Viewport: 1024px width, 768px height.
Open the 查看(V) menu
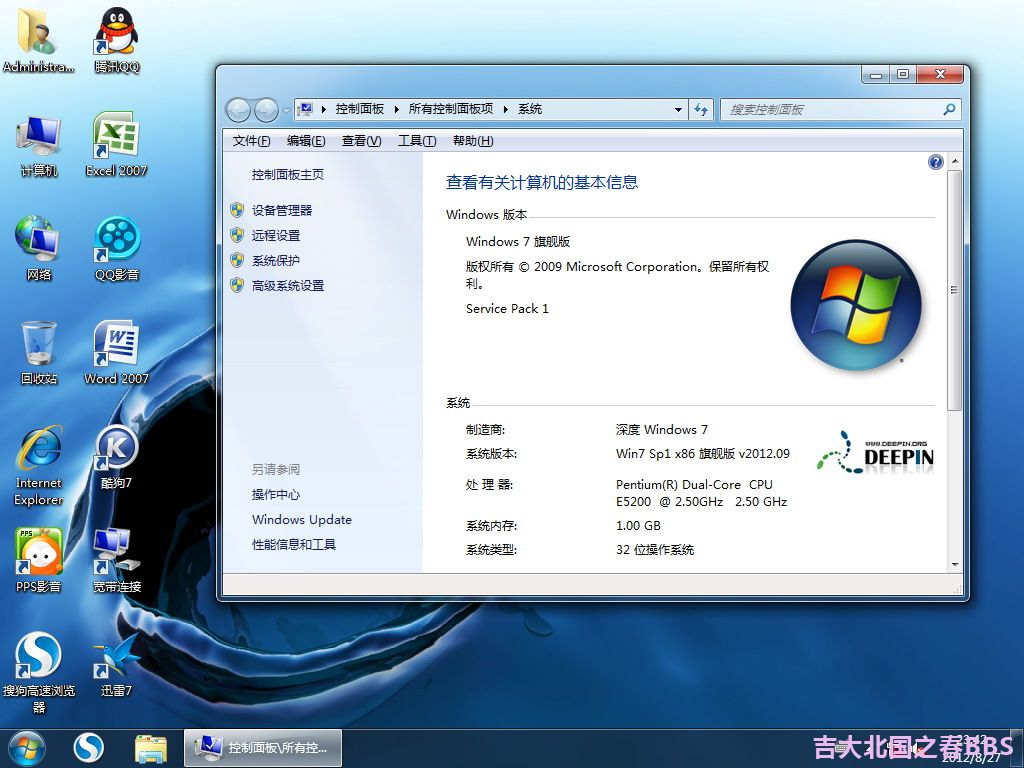coord(361,140)
